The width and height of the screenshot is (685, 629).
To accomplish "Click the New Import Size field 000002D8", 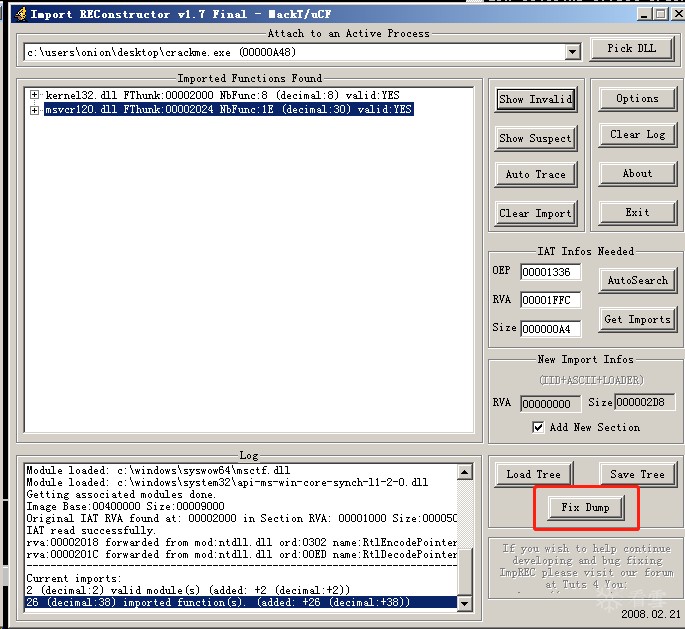I will (645, 402).
